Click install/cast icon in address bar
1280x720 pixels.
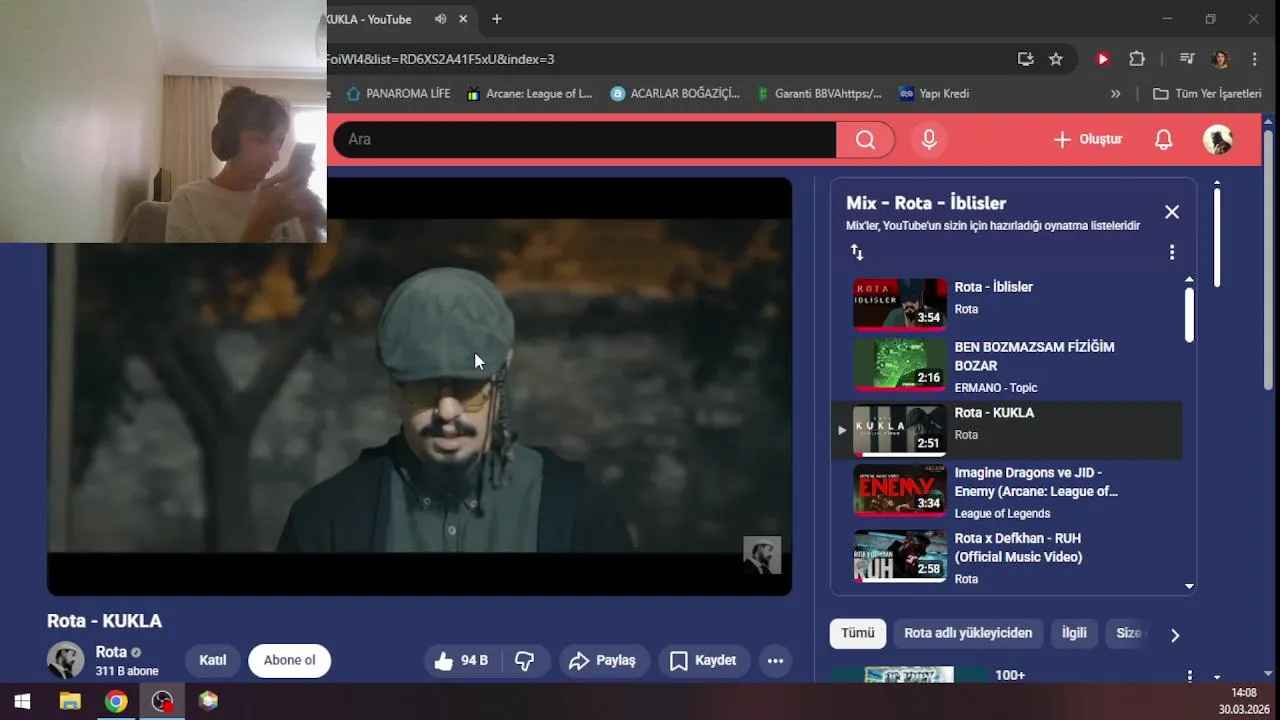point(1025,59)
